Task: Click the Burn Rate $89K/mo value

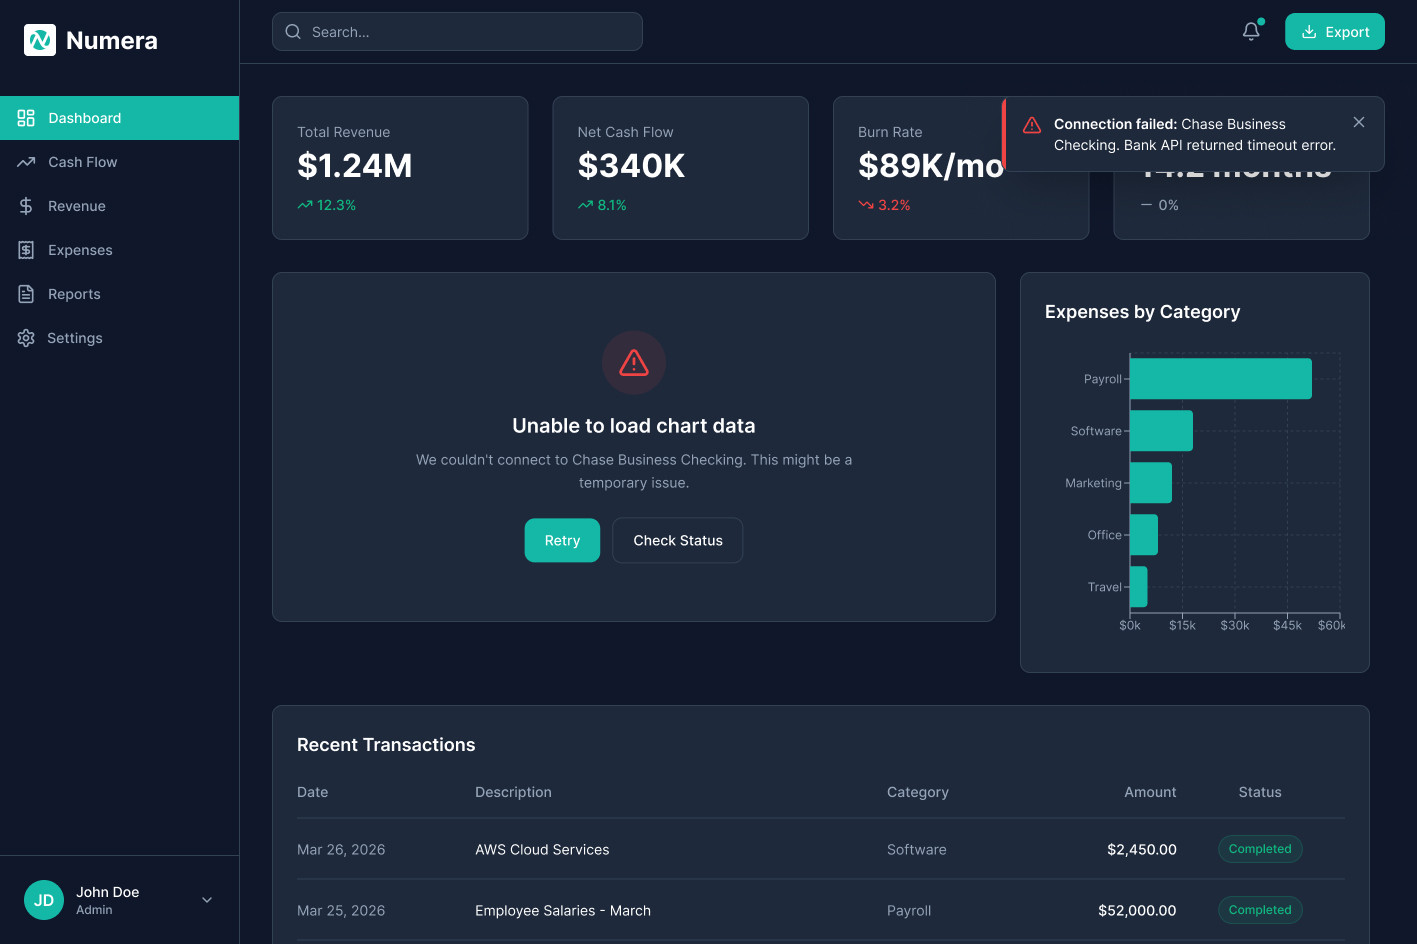Action: (930, 166)
